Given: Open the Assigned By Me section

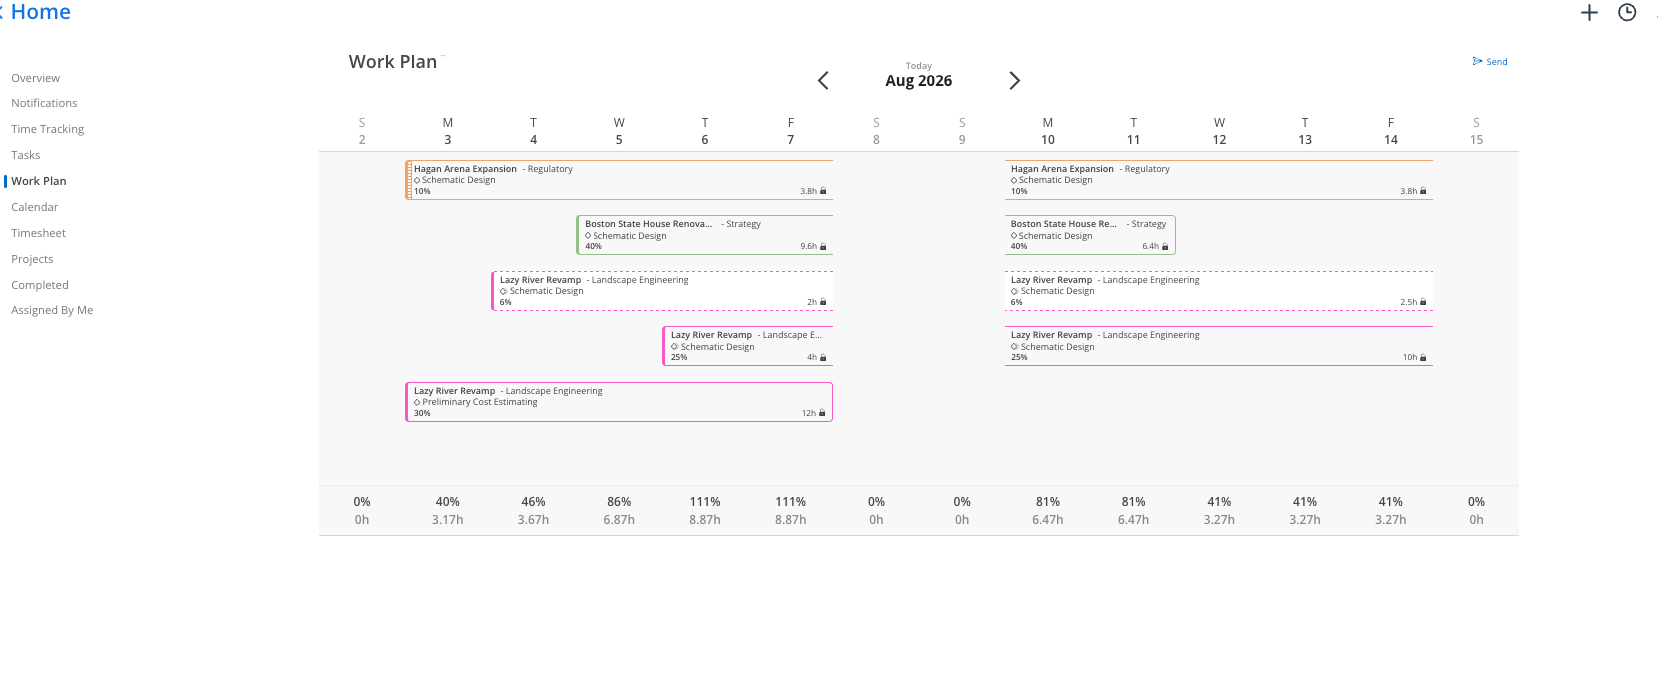Looking at the screenshot, I should (x=52, y=310).
